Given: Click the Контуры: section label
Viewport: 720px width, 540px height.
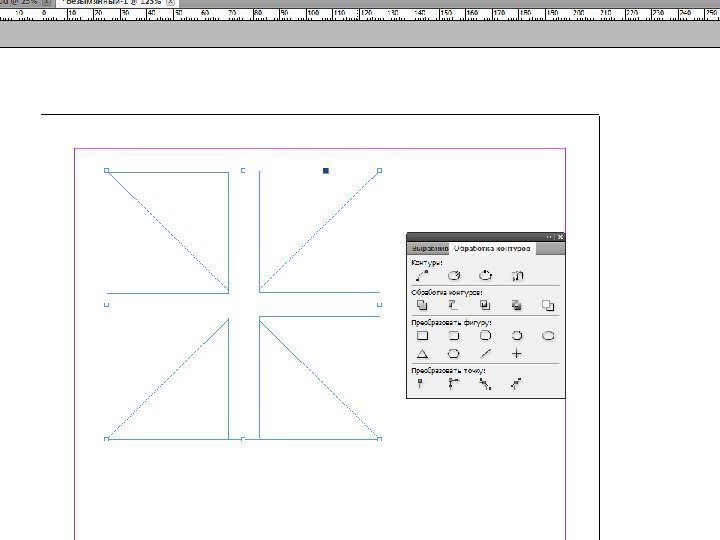Looking at the screenshot, I should coord(427,263).
